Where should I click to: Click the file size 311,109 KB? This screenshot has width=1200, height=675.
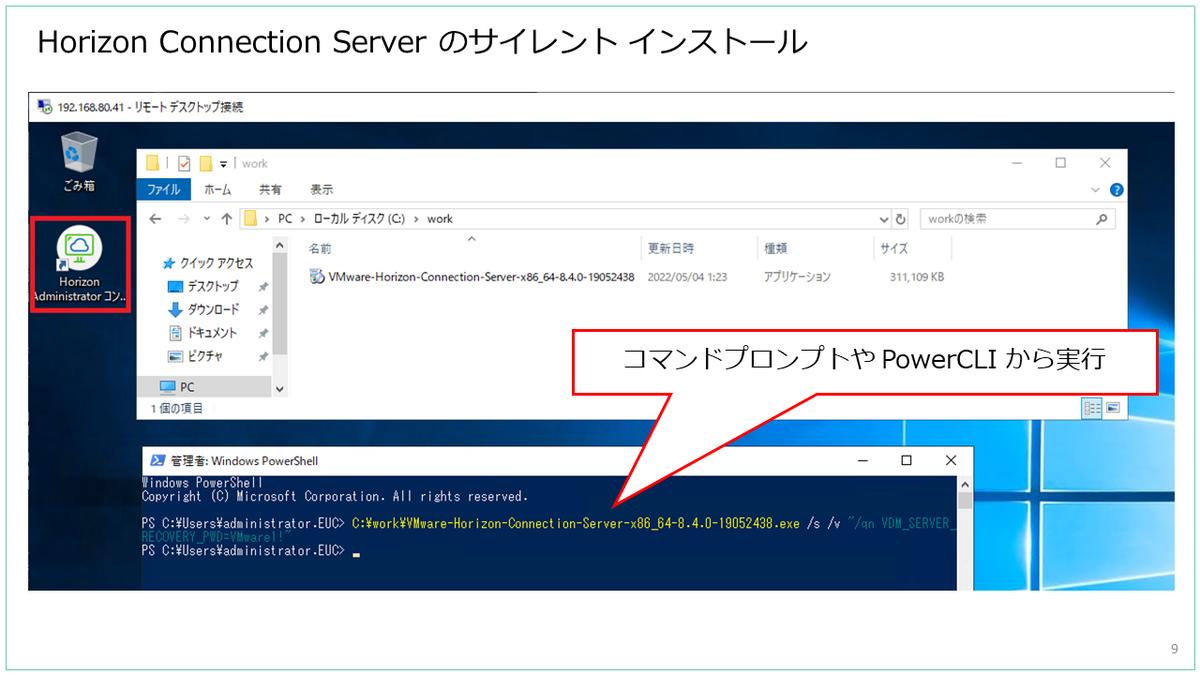click(916, 277)
